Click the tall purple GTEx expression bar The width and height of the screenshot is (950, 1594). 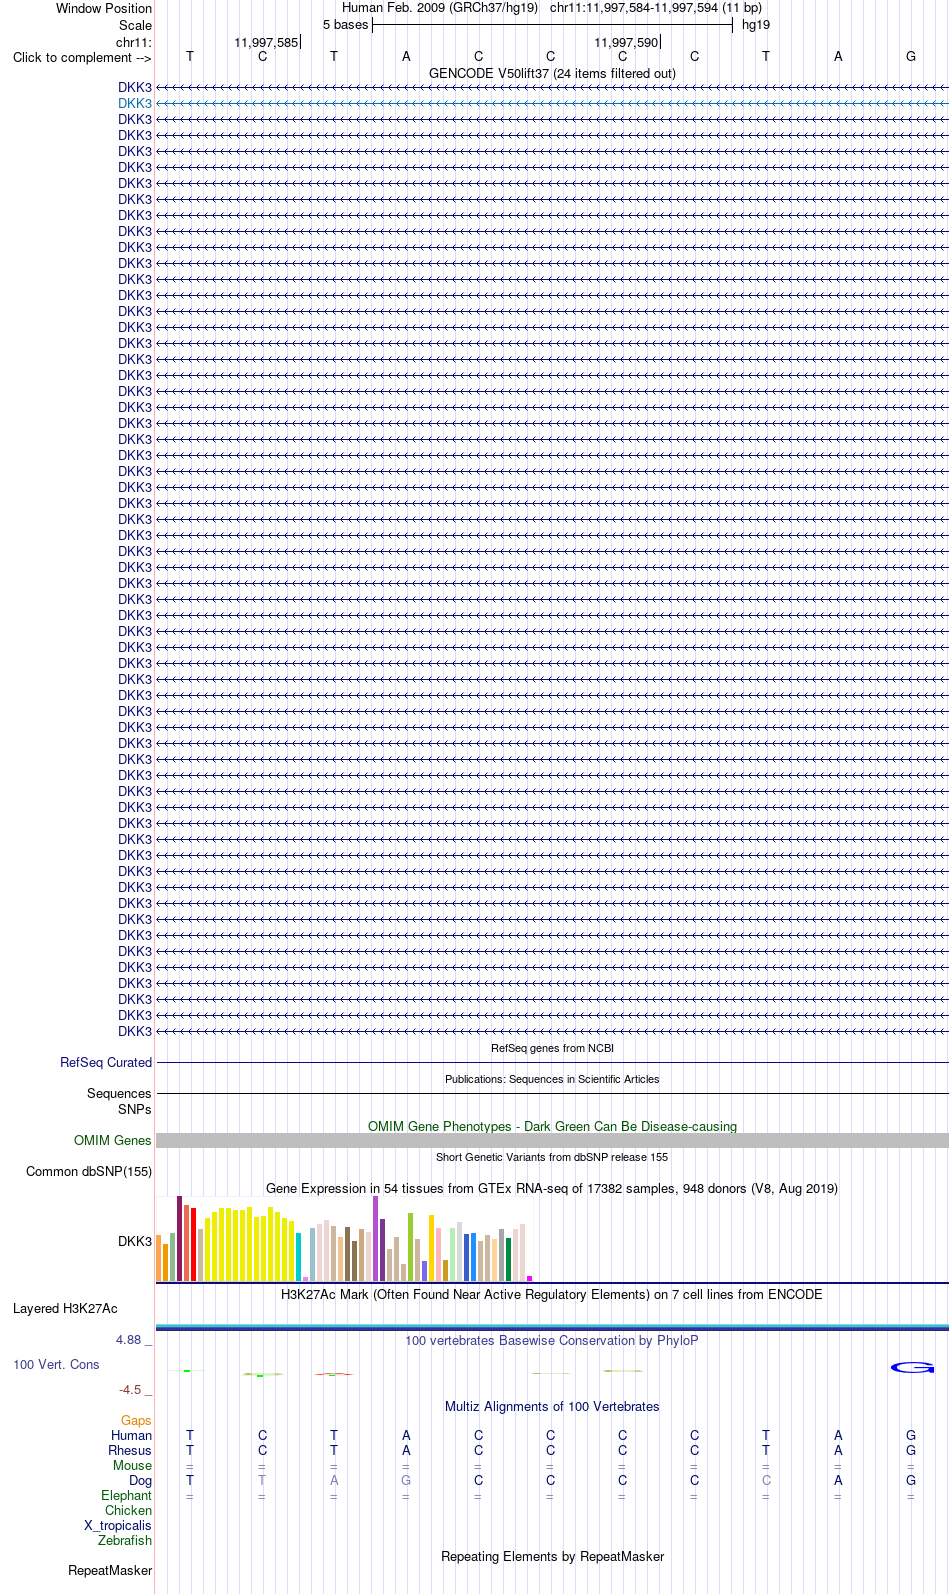pos(376,1238)
